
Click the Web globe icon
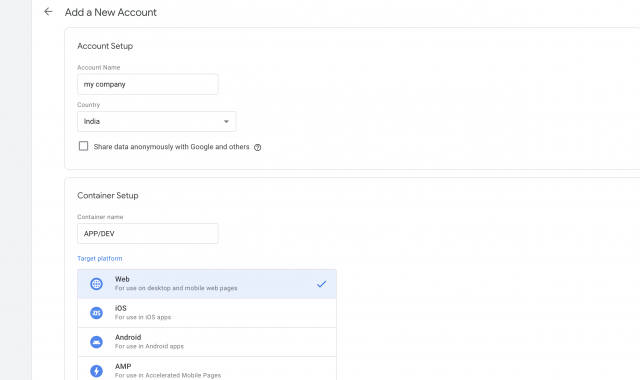(x=96, y=284)
